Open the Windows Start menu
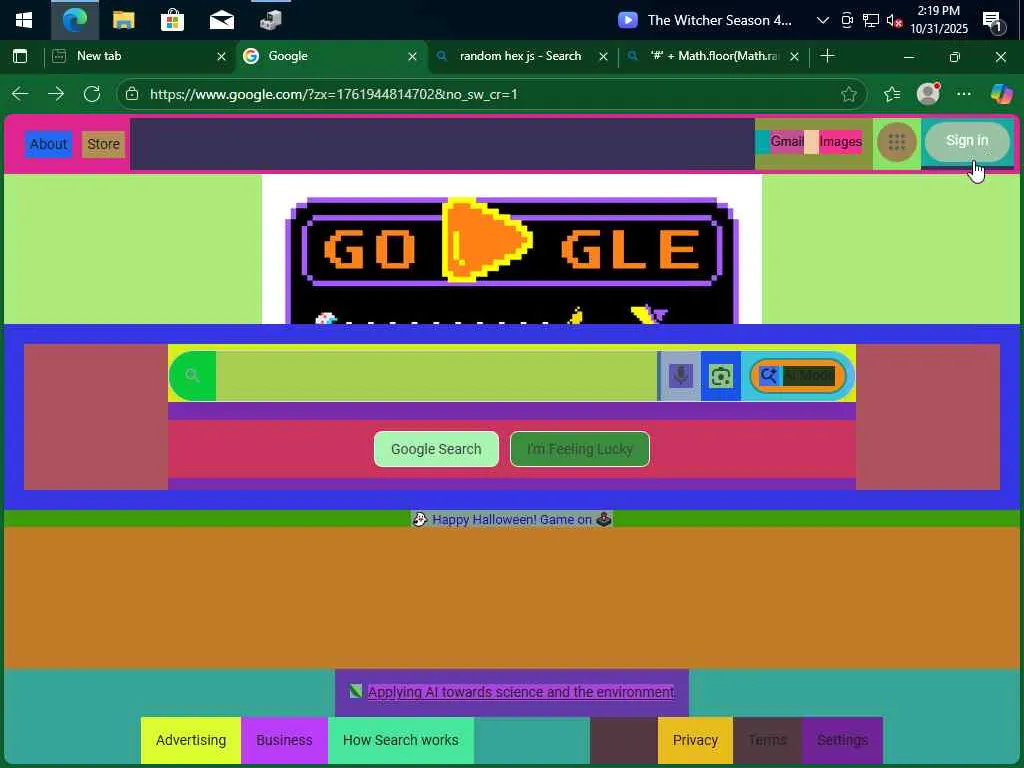 click(24, 20)
